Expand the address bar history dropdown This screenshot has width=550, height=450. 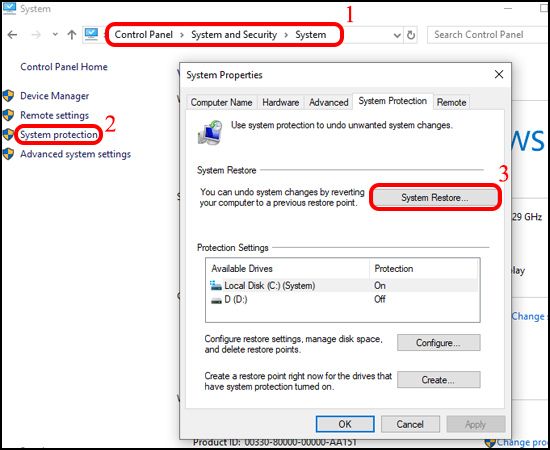(397, 35)
